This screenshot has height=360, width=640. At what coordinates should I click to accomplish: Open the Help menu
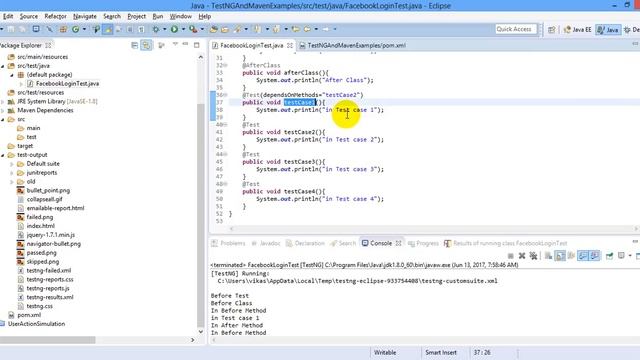(204, 16)
